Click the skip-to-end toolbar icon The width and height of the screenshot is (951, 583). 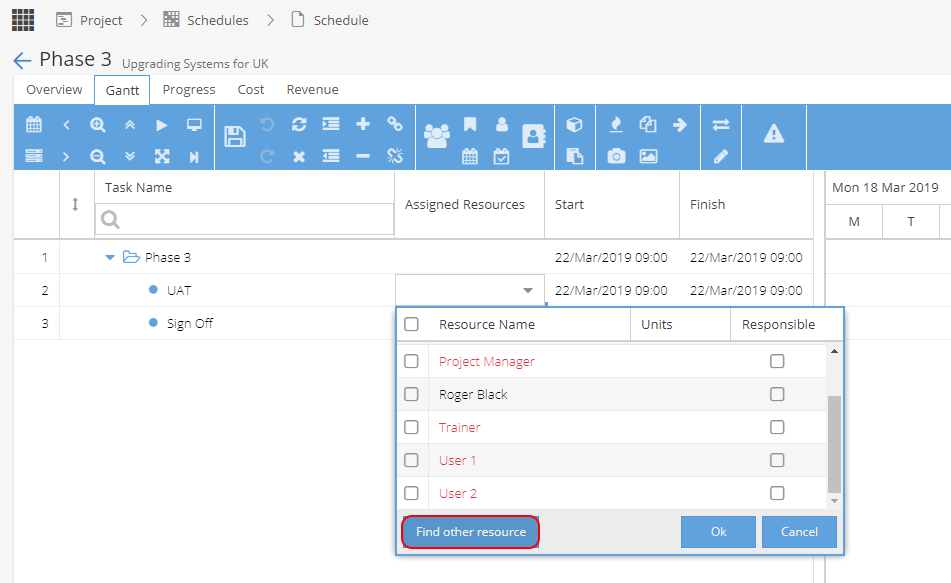(194, 157)
